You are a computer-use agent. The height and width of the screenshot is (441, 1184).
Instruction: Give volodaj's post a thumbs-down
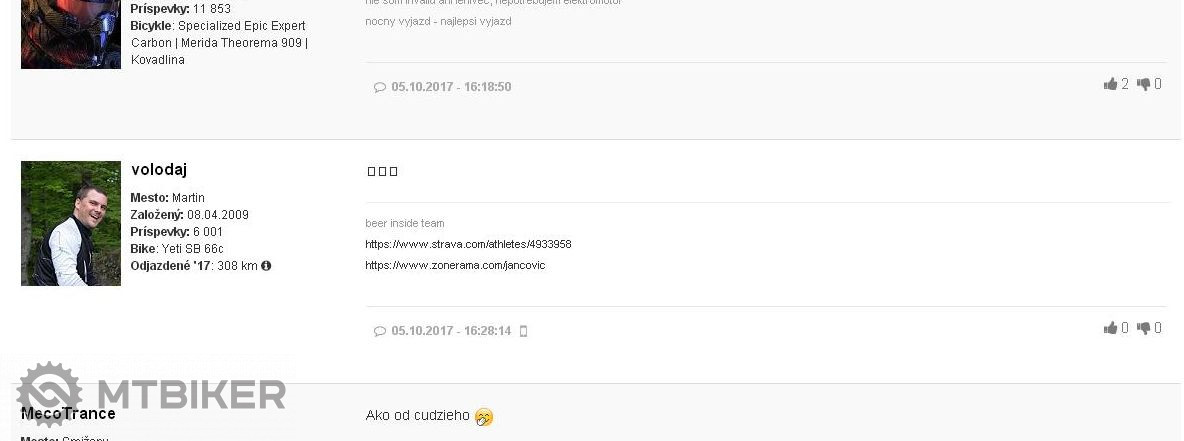pos(1144,328)
